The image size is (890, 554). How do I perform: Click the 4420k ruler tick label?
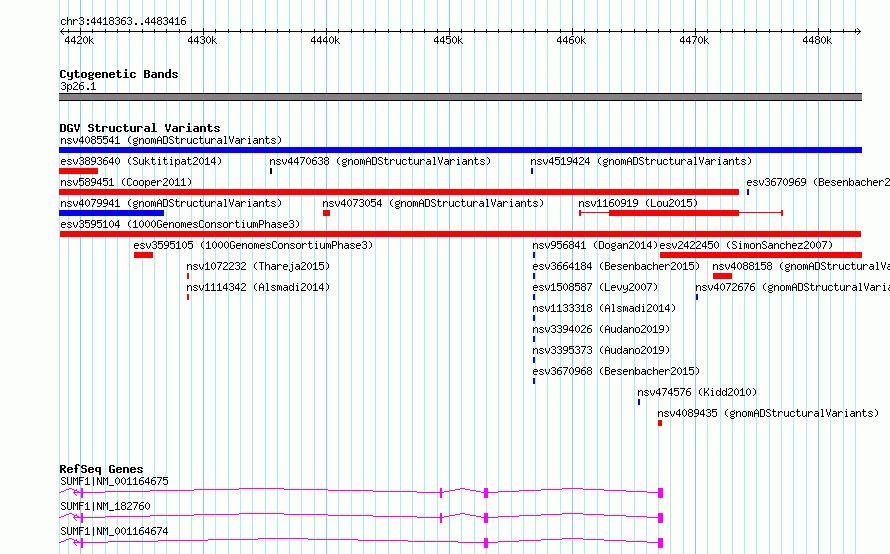point(79,40)
